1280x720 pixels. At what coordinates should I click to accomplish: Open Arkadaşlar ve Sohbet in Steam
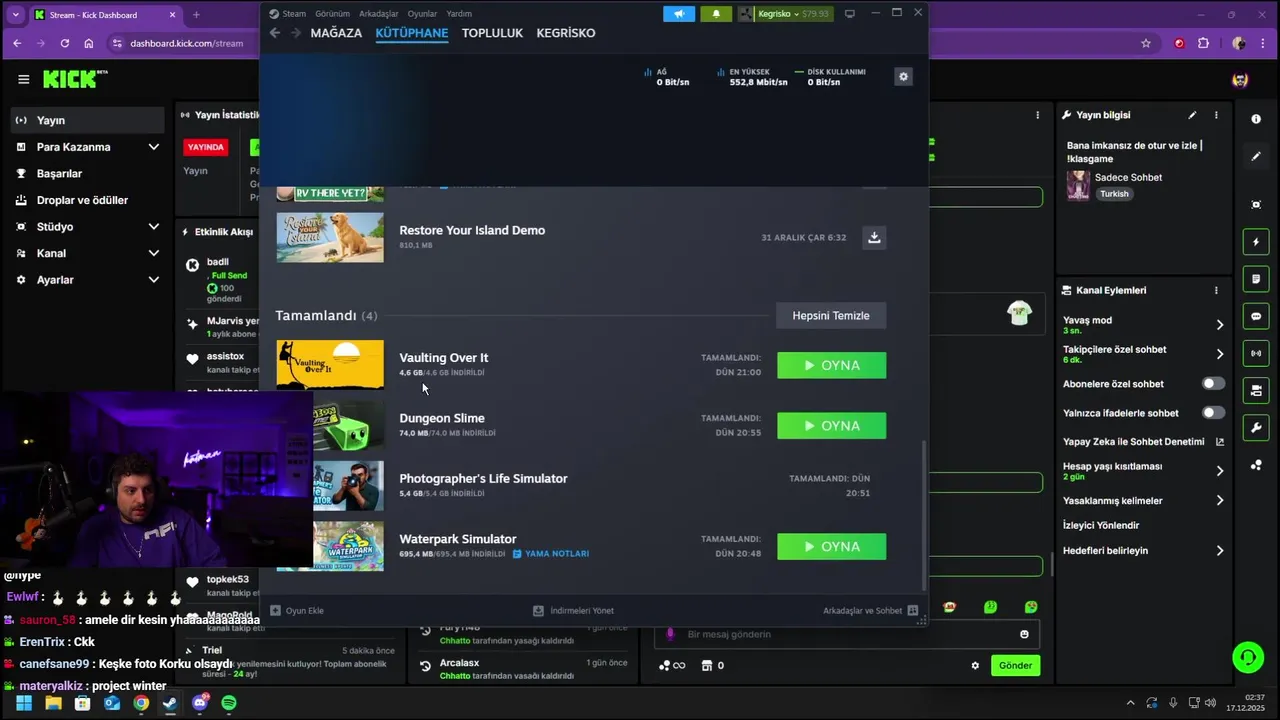coord(870,610)
